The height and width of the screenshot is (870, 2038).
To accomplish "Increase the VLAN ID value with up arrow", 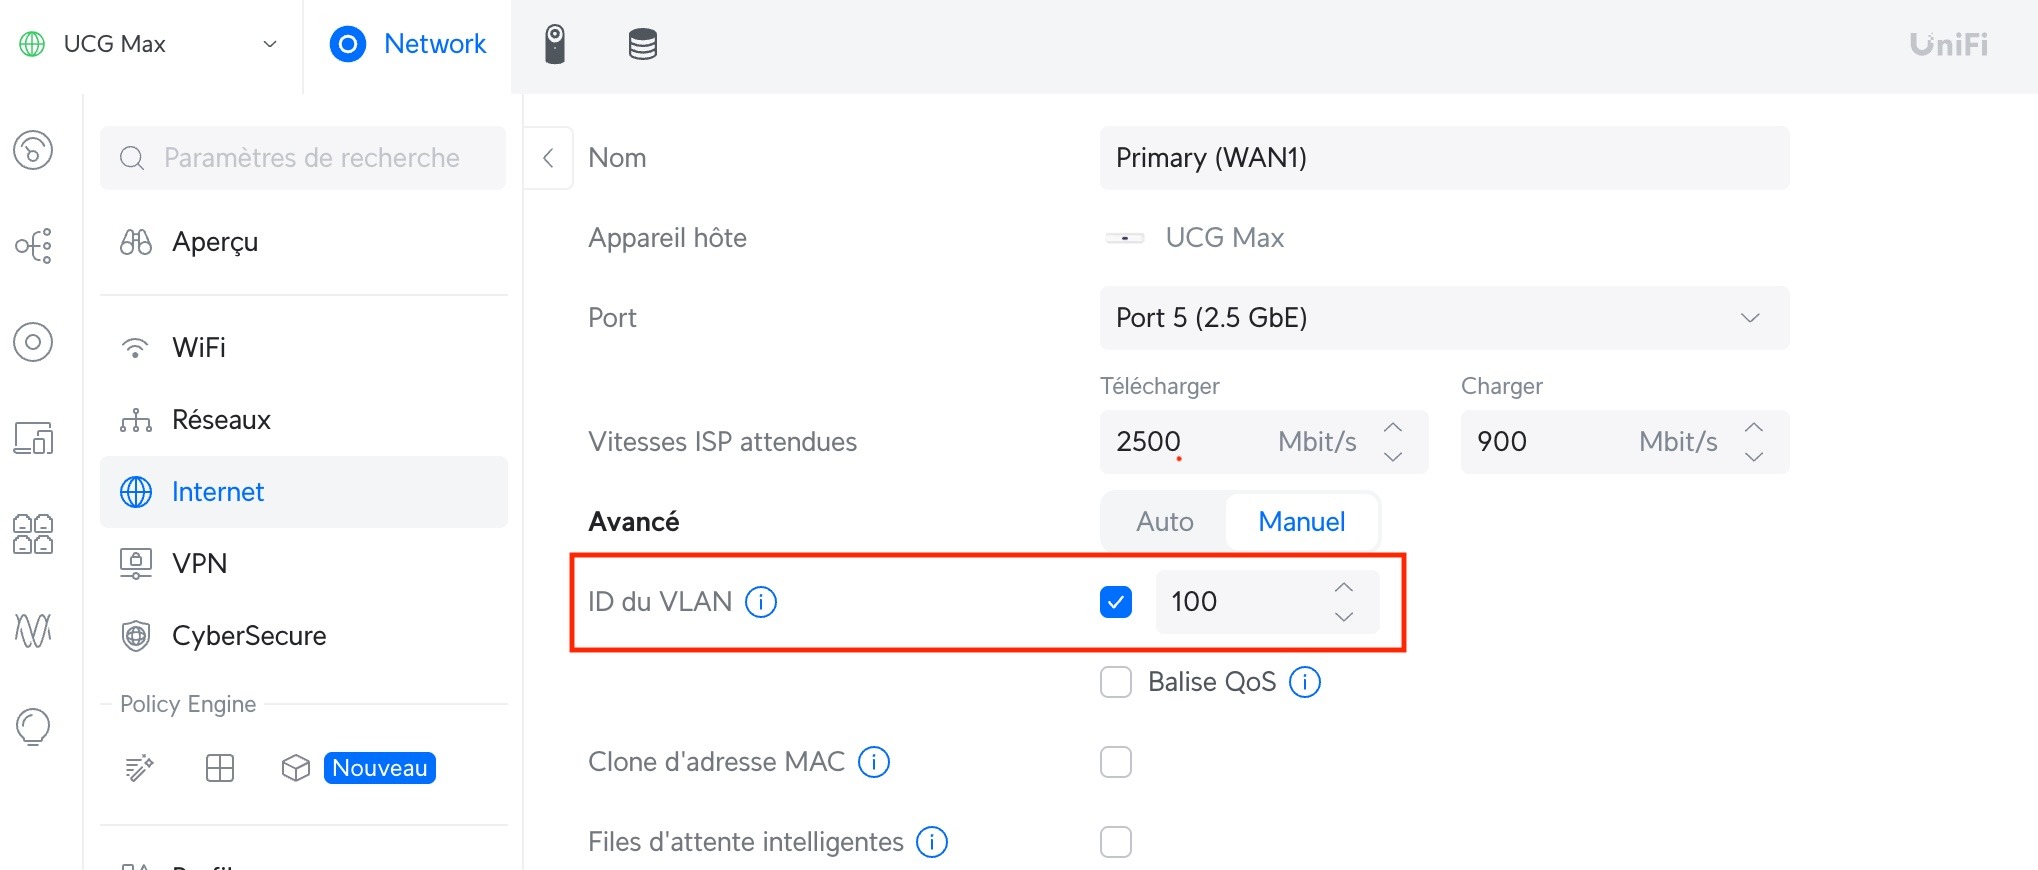I will point(1344,587).
